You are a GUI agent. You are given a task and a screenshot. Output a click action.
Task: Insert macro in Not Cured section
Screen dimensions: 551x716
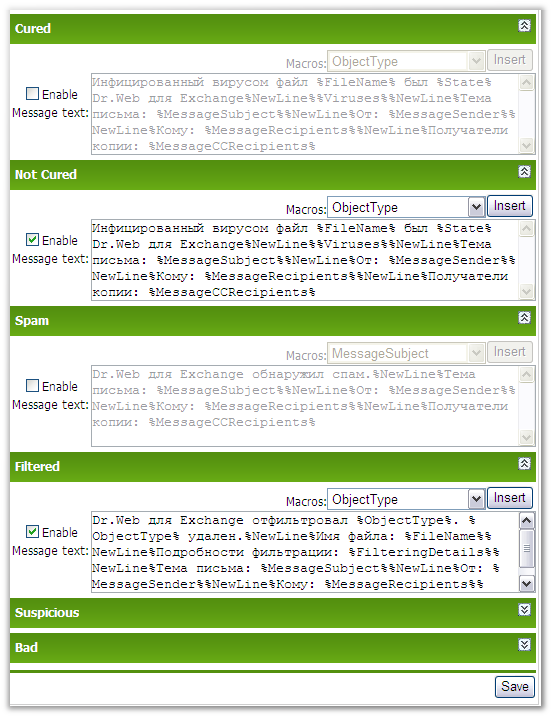click(x=509, y=206)
